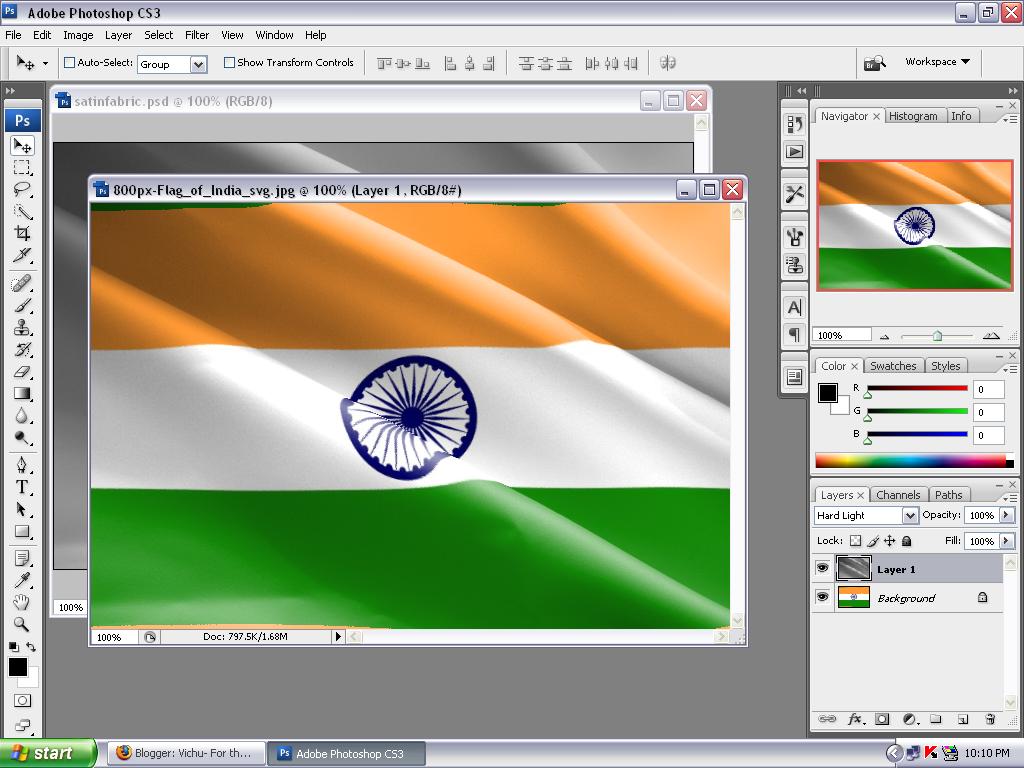Screen dimensions: 1024x768
Task: Select the Eraser tool
Action: pos(22,372)
